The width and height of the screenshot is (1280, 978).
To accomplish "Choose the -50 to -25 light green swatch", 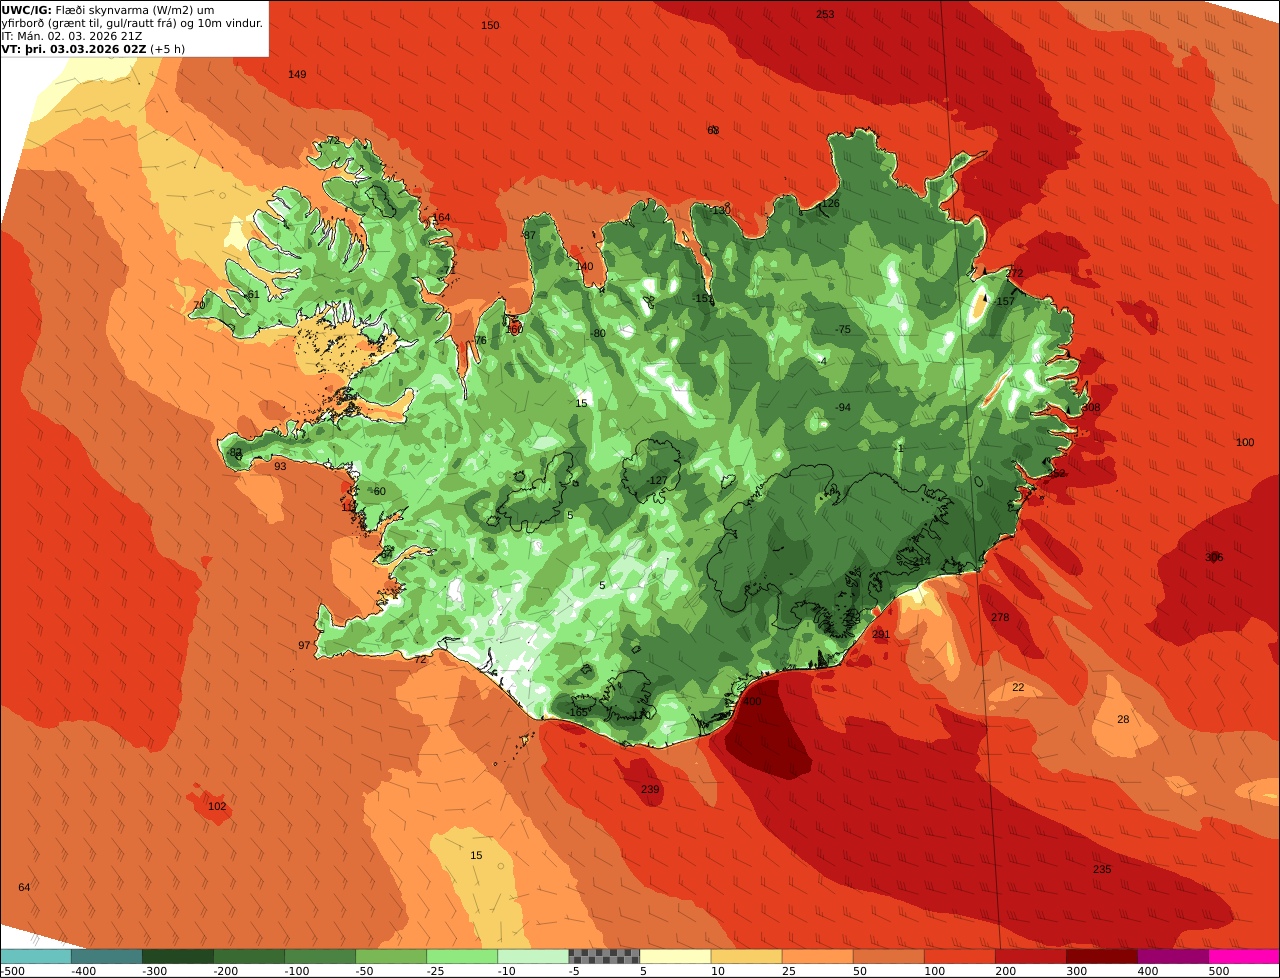I will pos(390,956).
